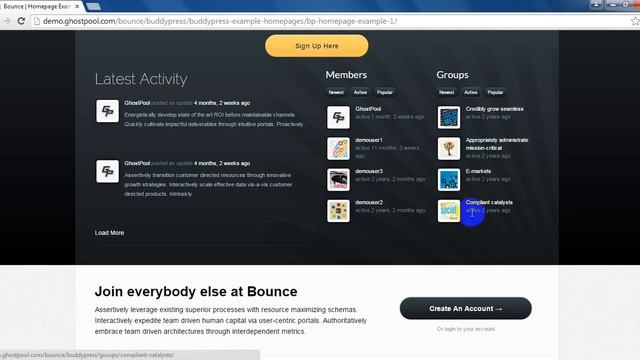Click the Sign Up Here button
The width and height of the screenshot is (640, 360).
tap(317, 46)
